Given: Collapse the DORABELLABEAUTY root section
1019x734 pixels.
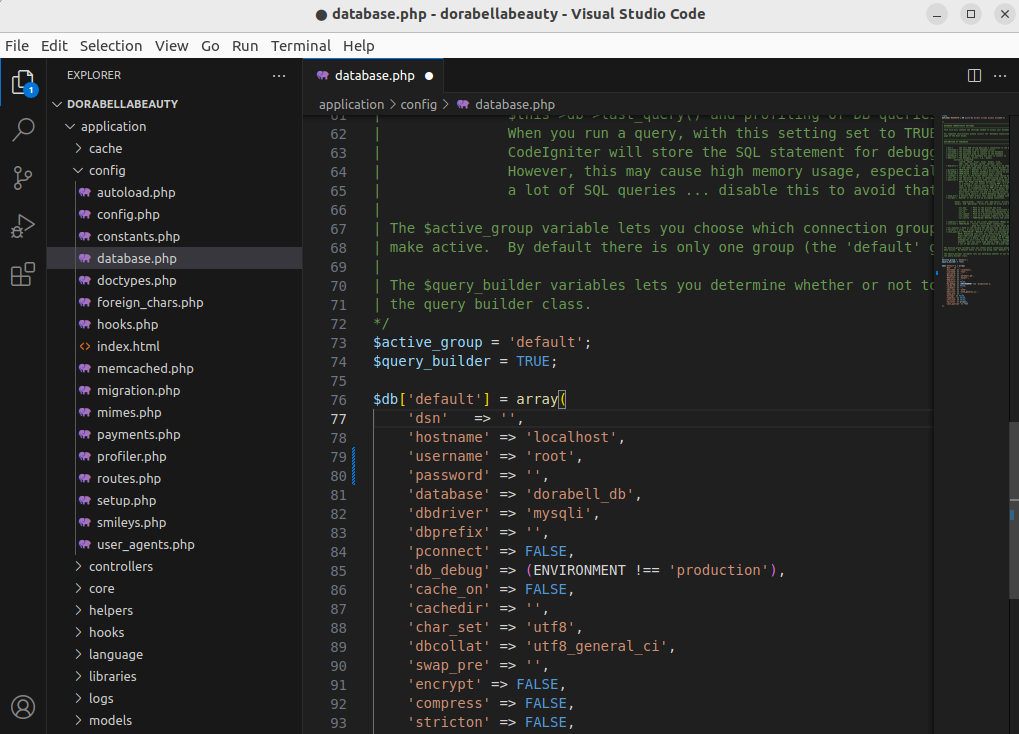Looking at the screenshot, I should tap(122, 104).
